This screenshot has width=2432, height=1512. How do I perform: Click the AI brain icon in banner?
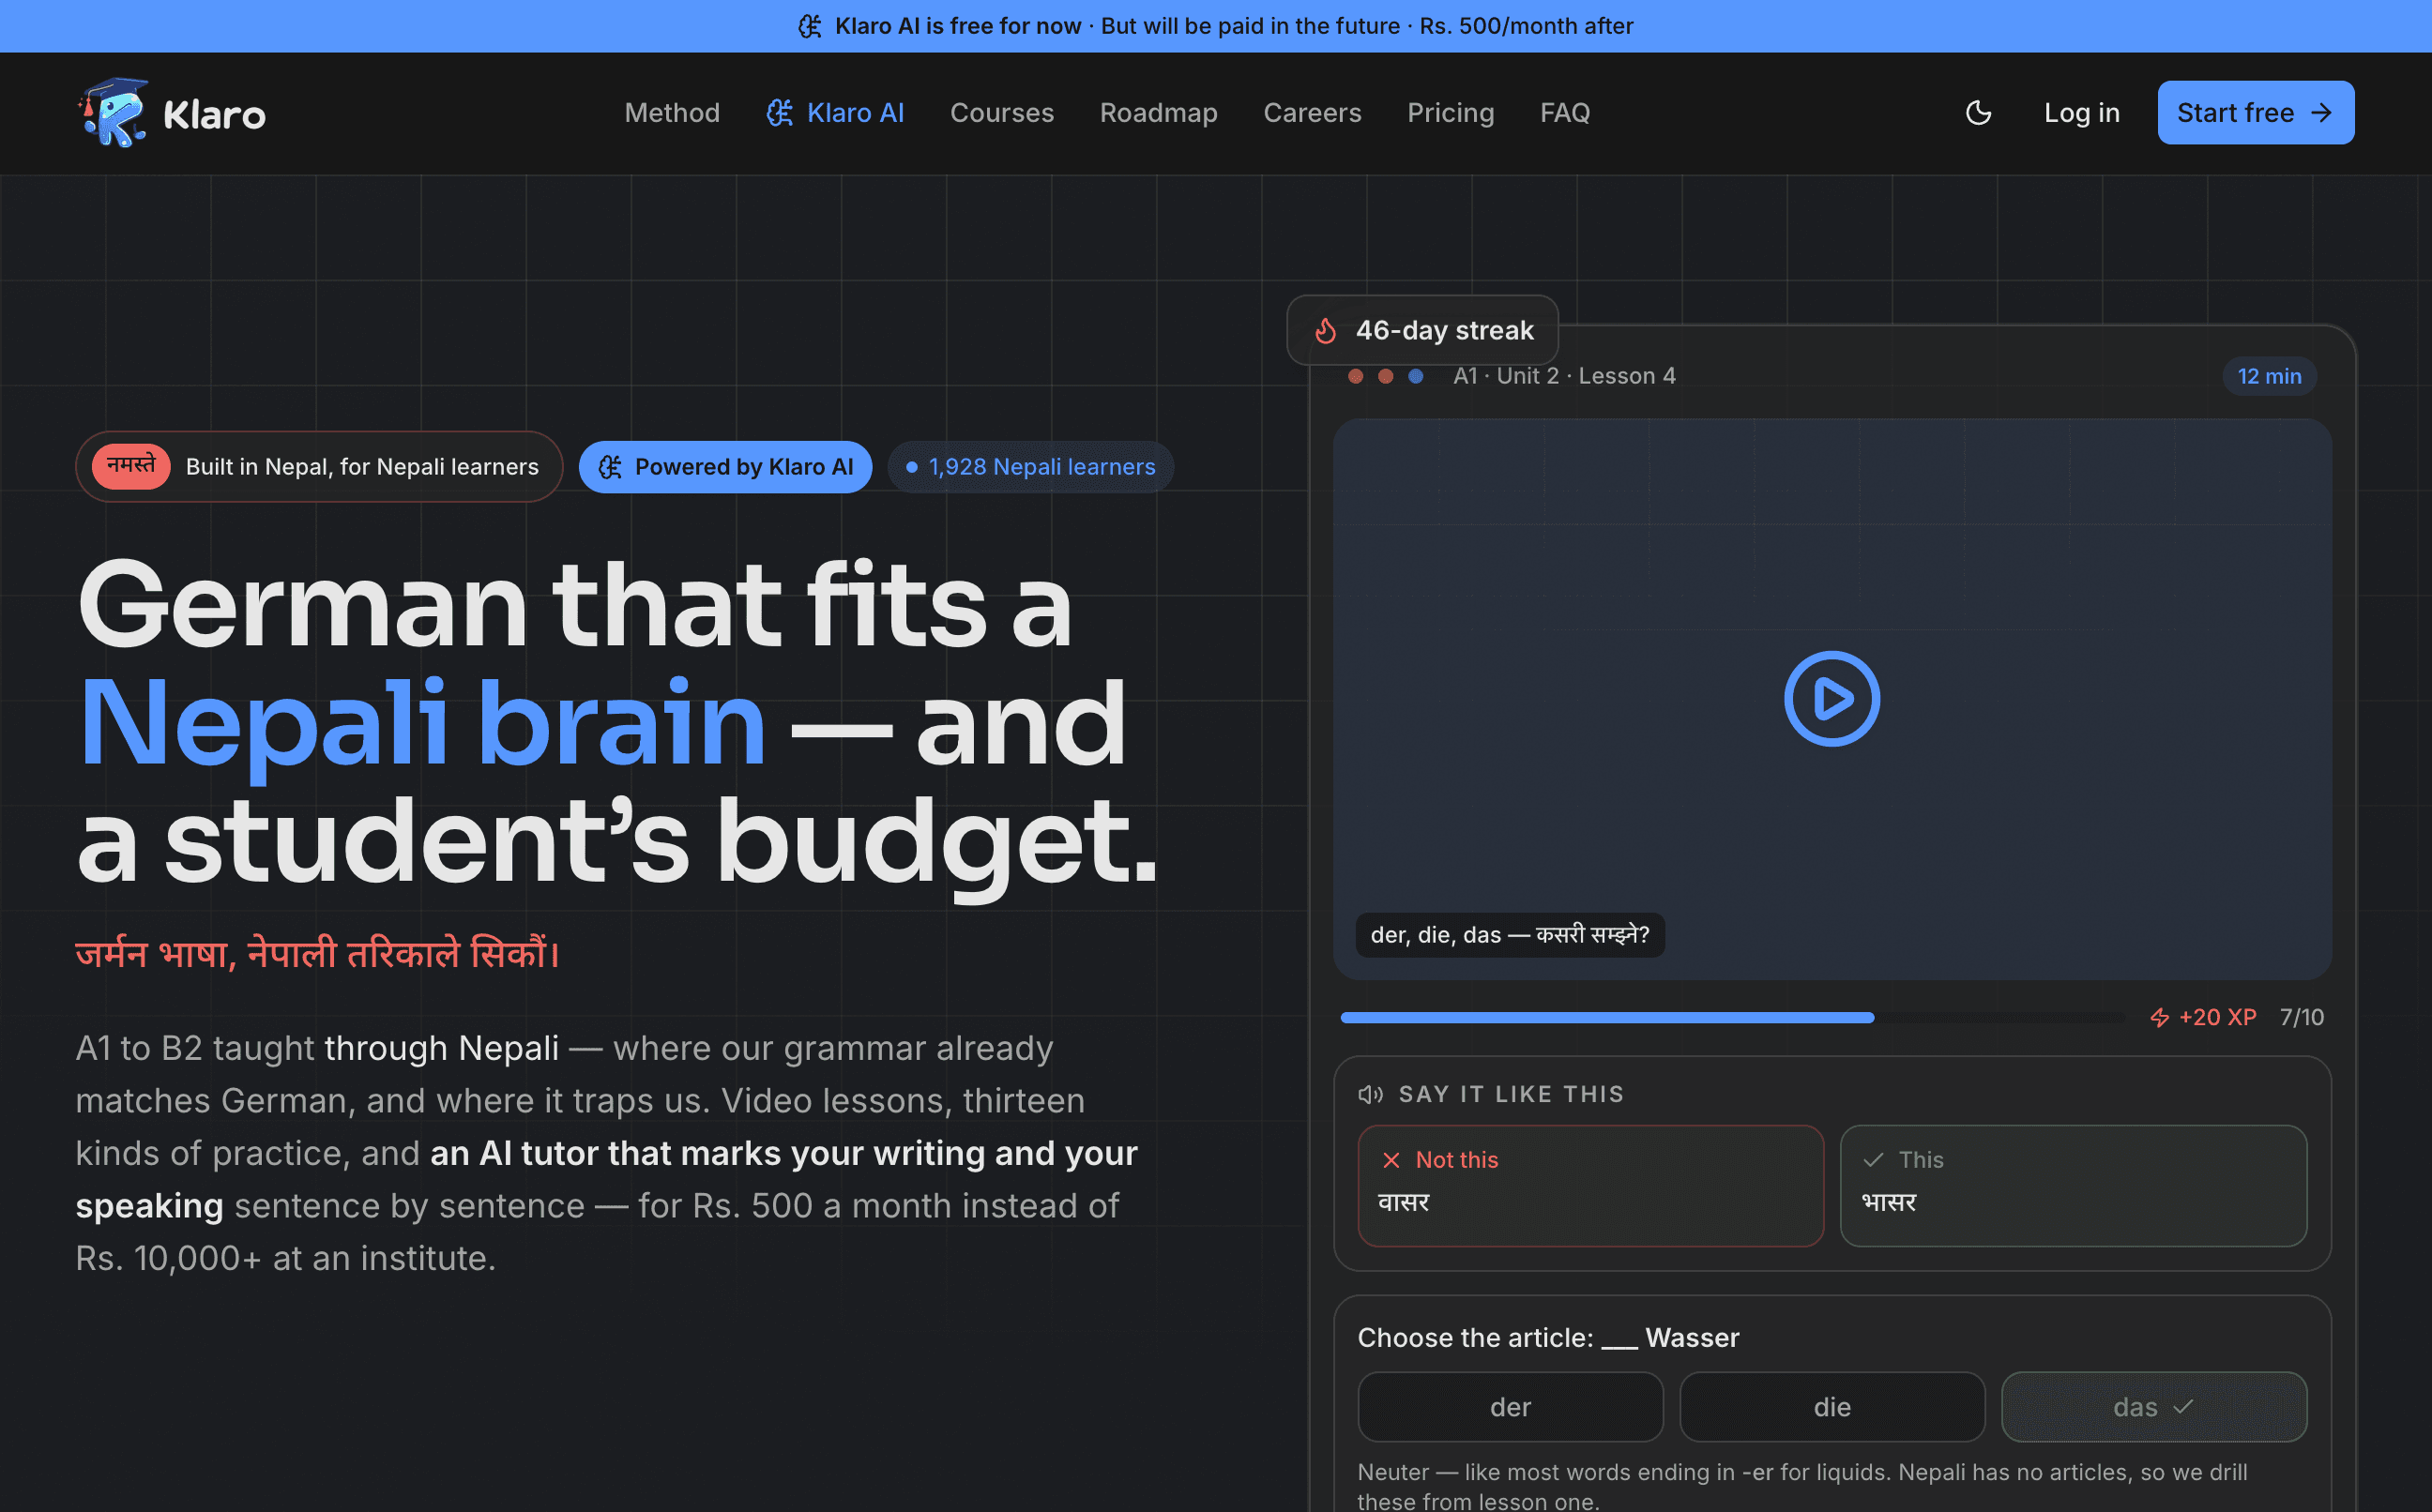point(810,26)
